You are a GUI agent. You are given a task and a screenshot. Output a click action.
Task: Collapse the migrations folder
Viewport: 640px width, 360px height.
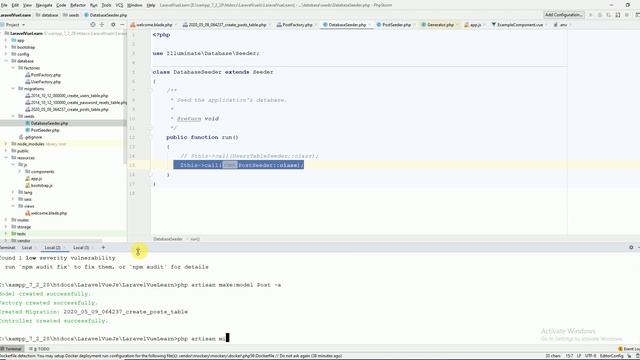click(x=13, y=89)
